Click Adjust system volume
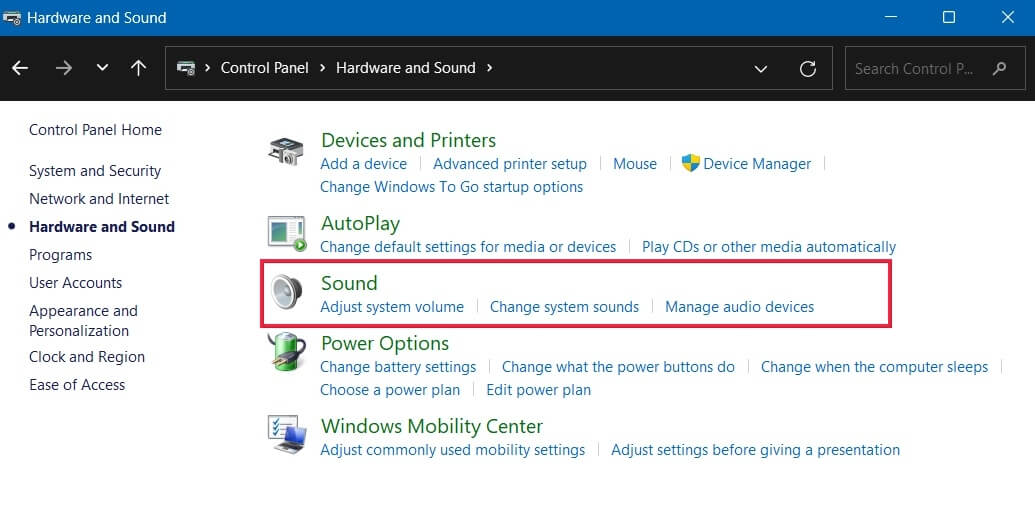1035x519 pixels. click(x=392, y=307)
